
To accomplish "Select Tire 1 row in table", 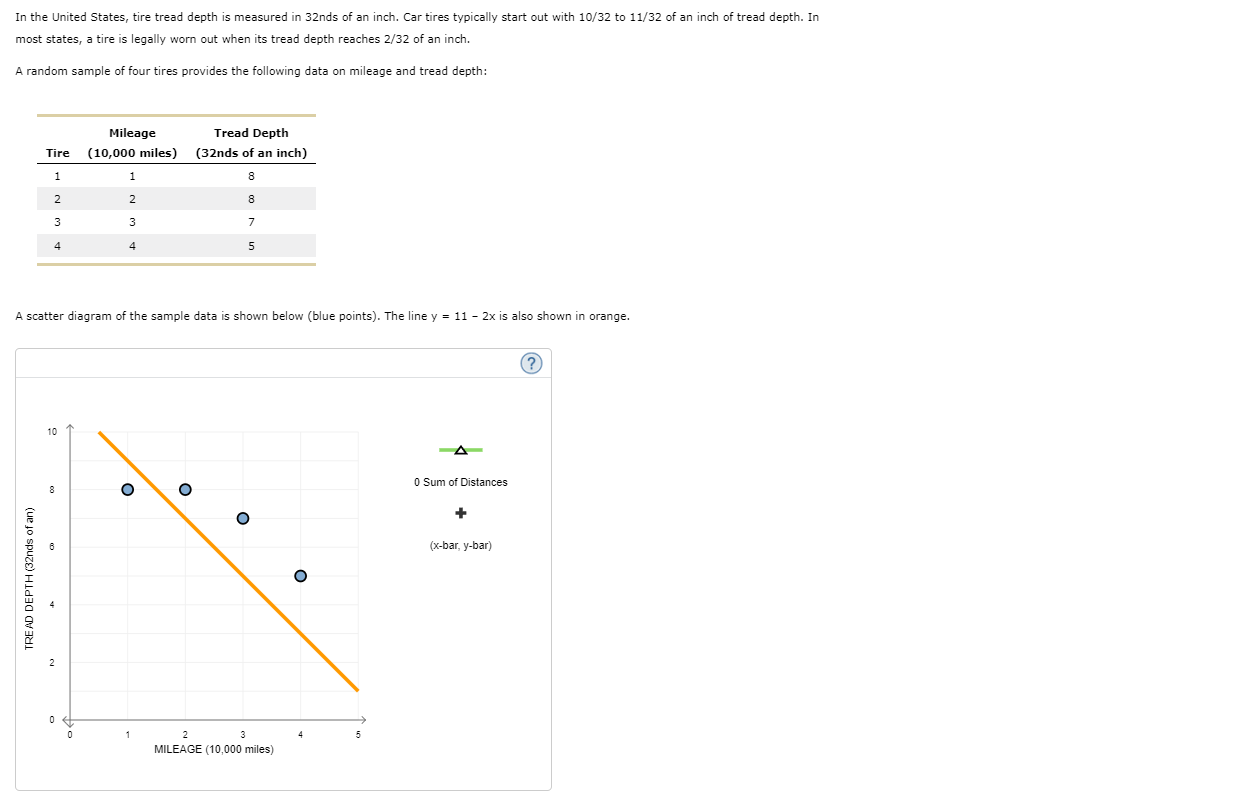I will (x=176, y=176).
